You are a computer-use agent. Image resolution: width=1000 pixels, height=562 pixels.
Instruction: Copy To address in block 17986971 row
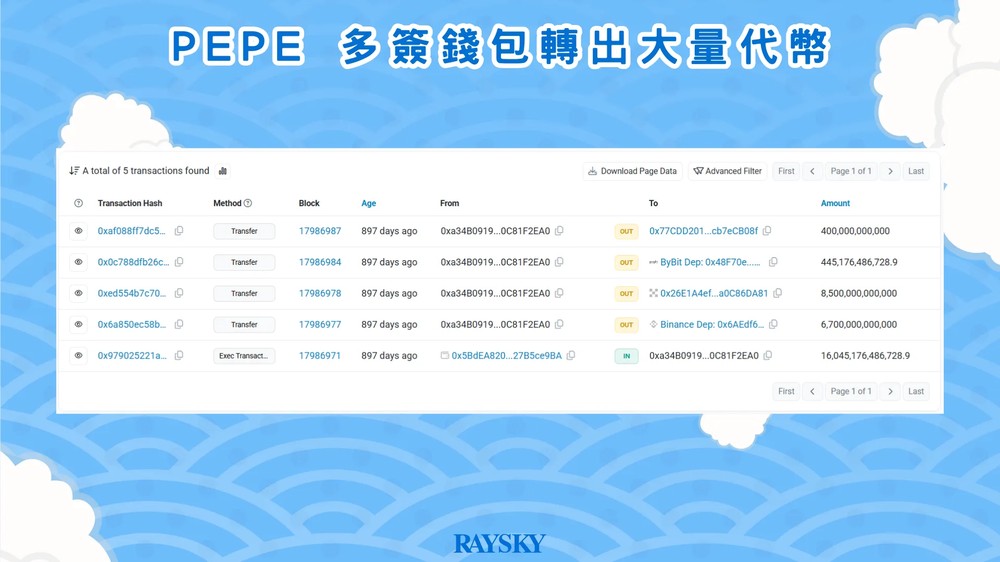click(768, 355)
